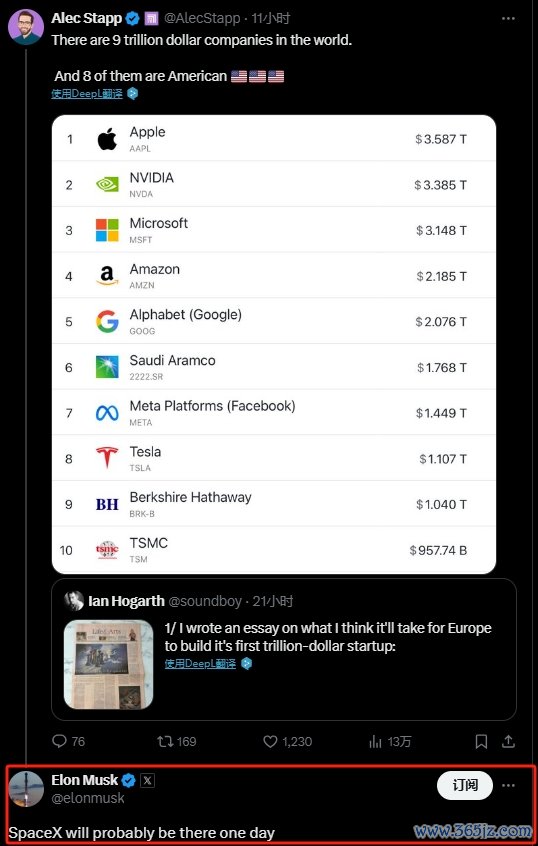The image size is (538, 846).
Task: Click the retweet icon showing 169
Action: (x=165, y=741)
